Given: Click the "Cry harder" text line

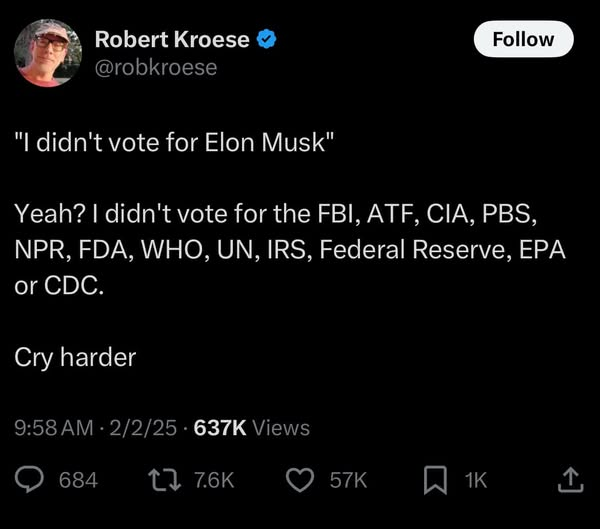Looking at the screenshot, I should click(75, 357).
